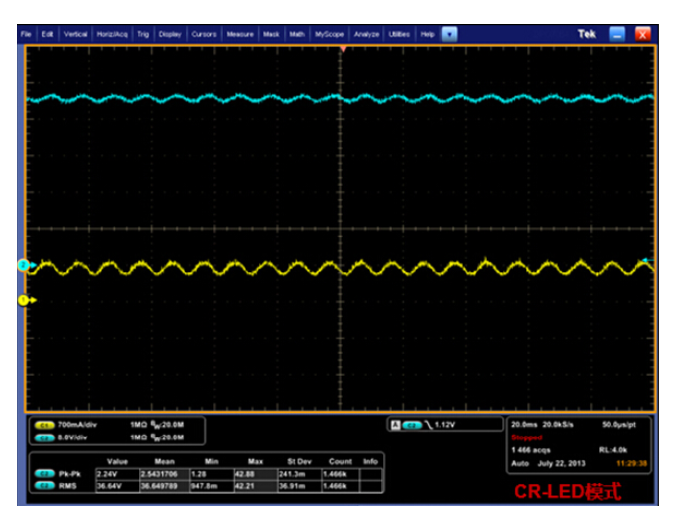This screenshot has width=686, height=526.
Task: Open the Horiz/Acq menu
Action: 112,34
